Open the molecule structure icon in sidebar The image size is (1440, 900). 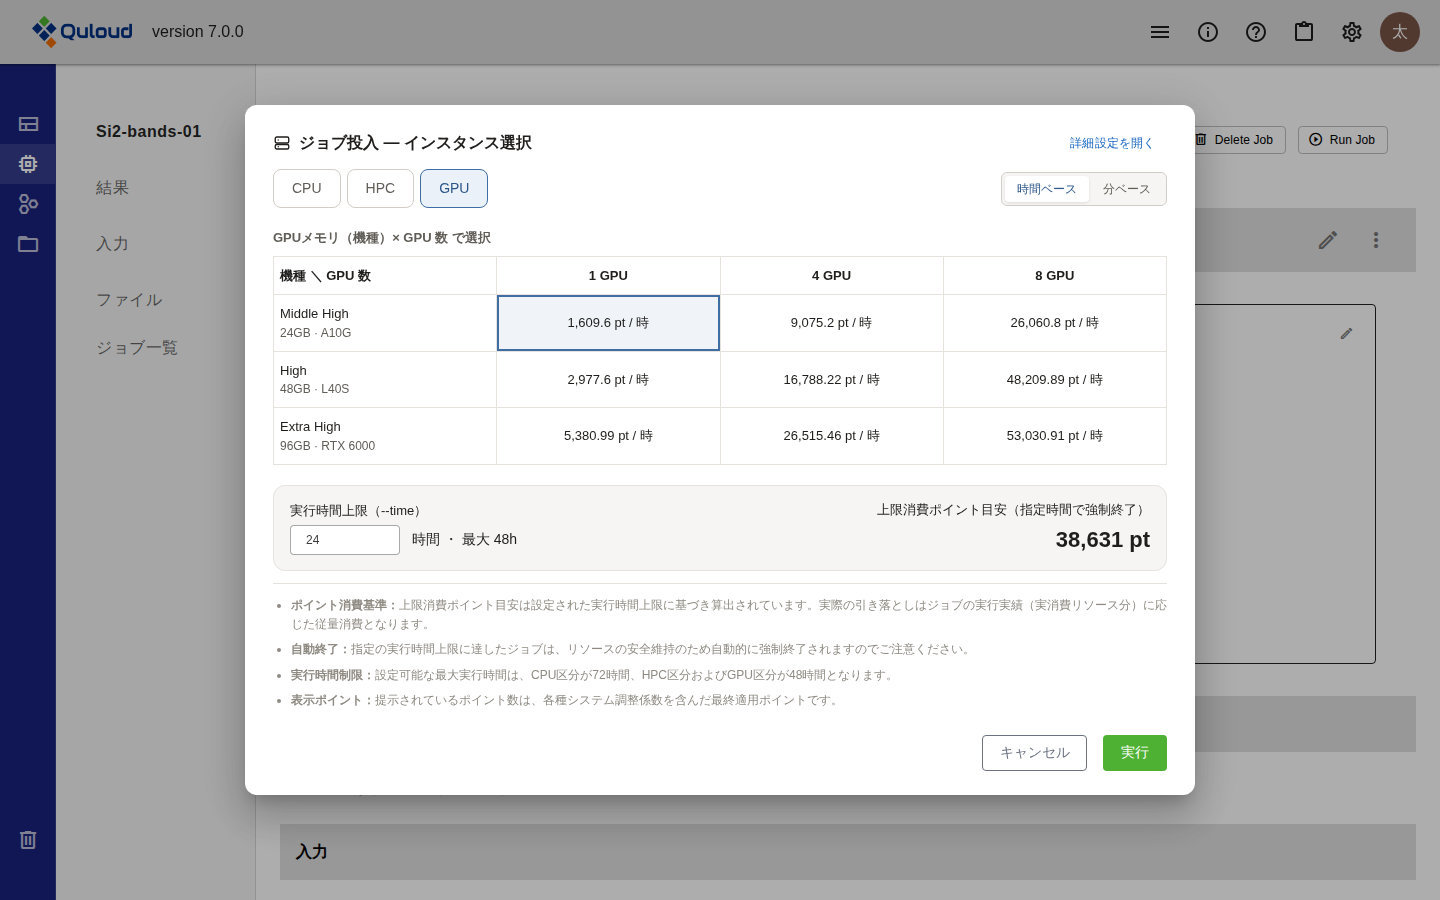[28, 204]
